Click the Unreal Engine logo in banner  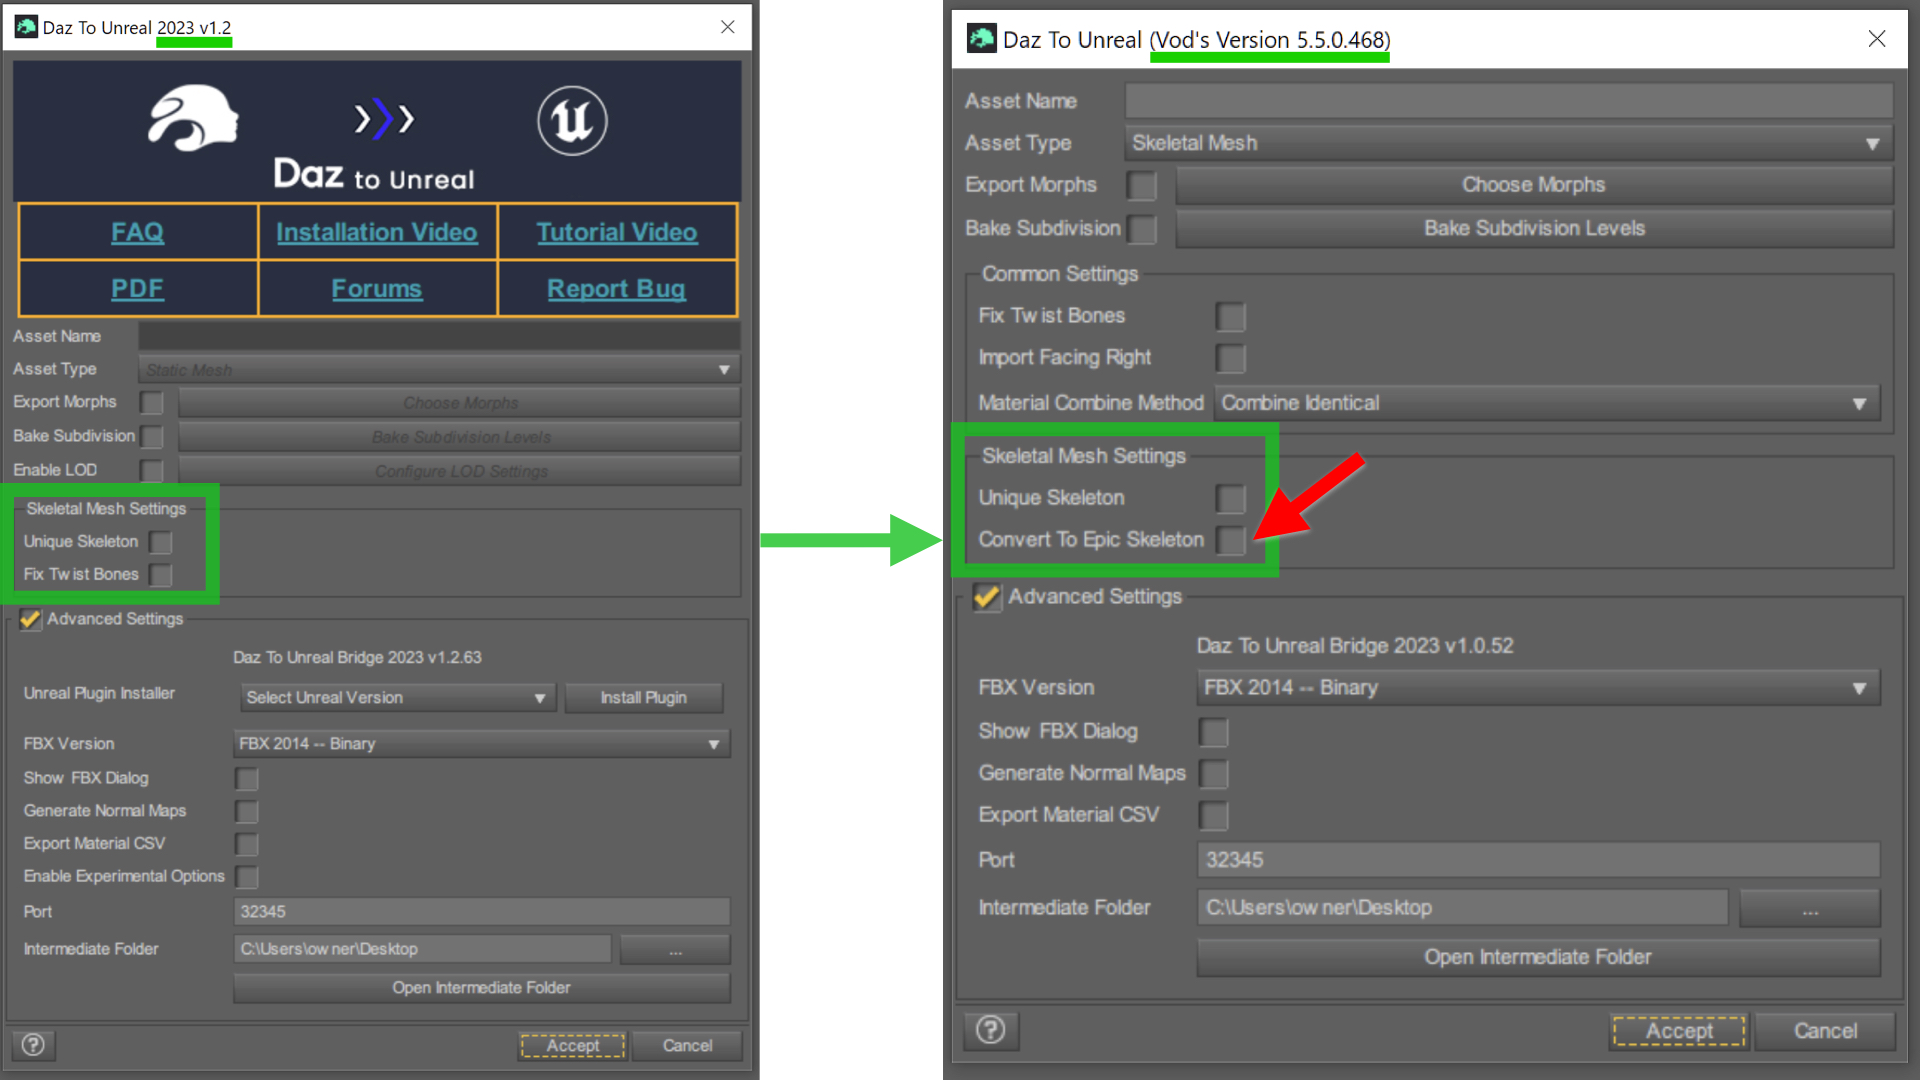point(572,120)
